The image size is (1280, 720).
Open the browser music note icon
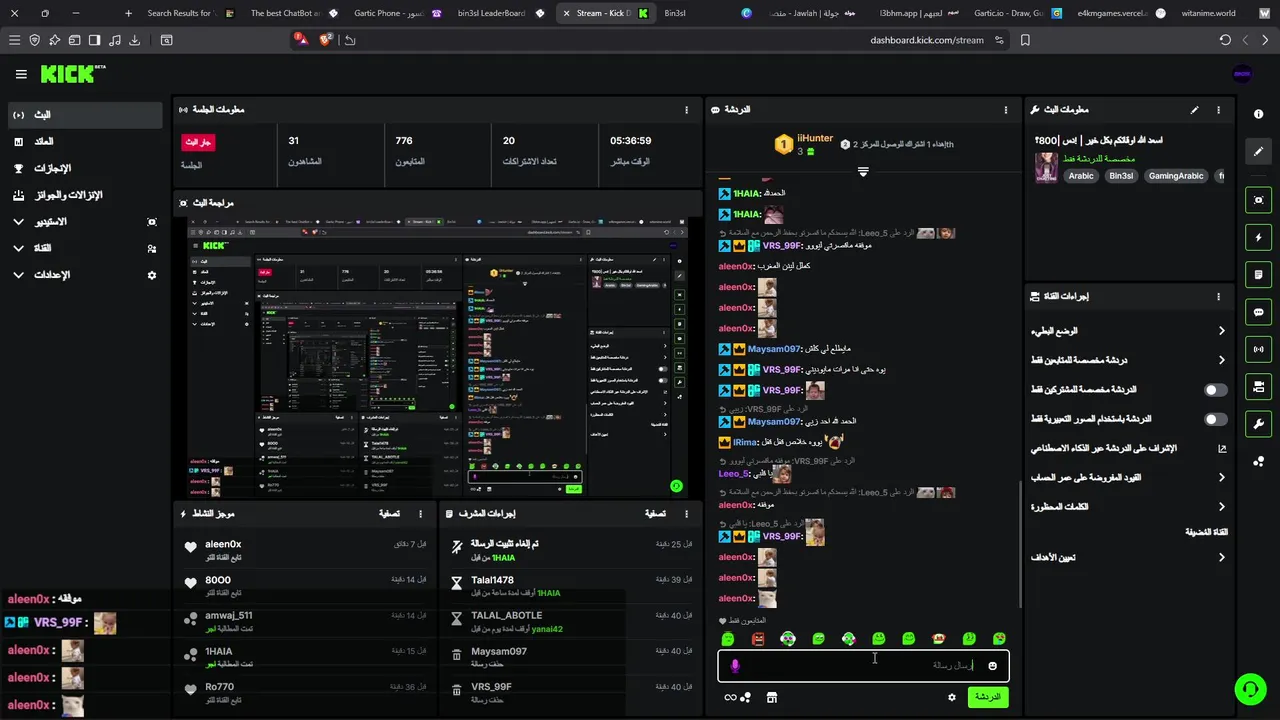pyautogui.click(x=114, y=40)
